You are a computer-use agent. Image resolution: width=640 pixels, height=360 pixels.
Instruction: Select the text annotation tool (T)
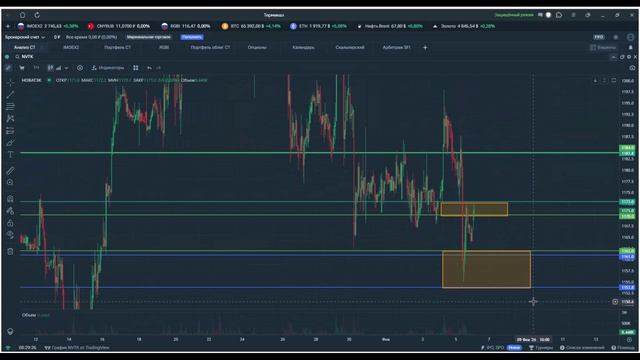pyautogui.click(x=11, y=155)
